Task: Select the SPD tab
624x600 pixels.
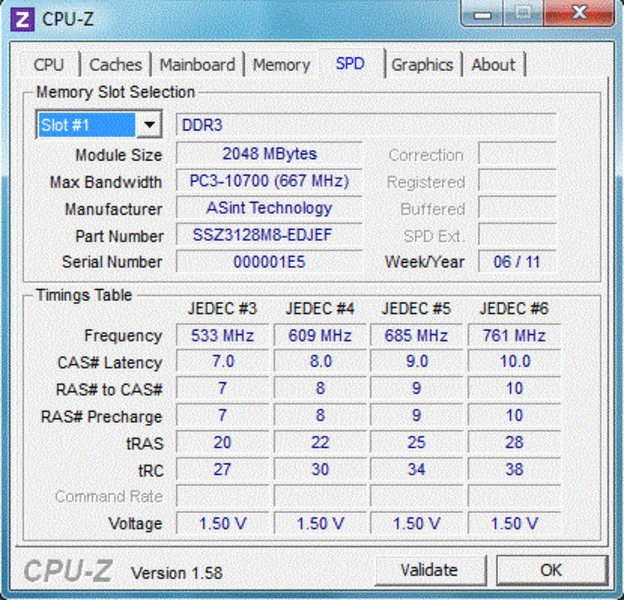Action: pyautogui.click(x=350, y=64)
